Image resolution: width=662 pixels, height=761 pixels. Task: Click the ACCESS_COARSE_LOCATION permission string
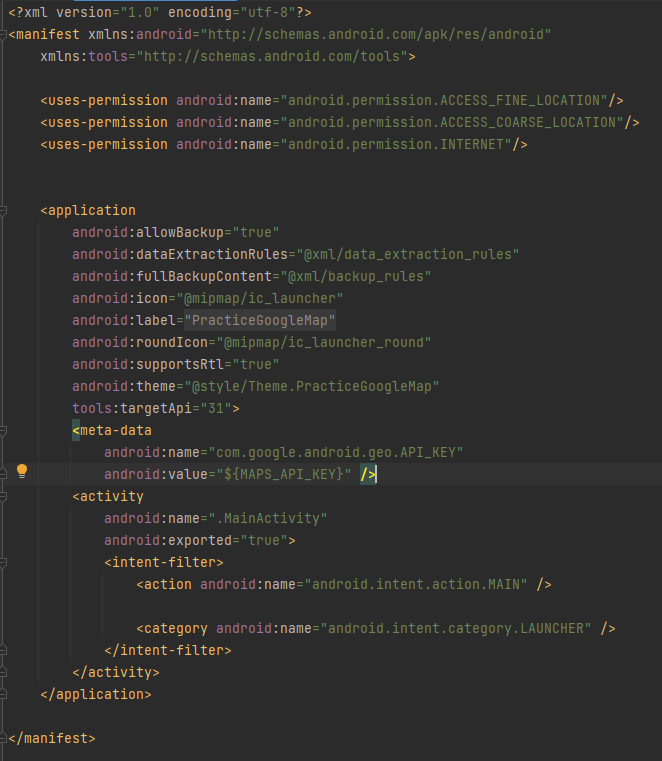[452, 122]
